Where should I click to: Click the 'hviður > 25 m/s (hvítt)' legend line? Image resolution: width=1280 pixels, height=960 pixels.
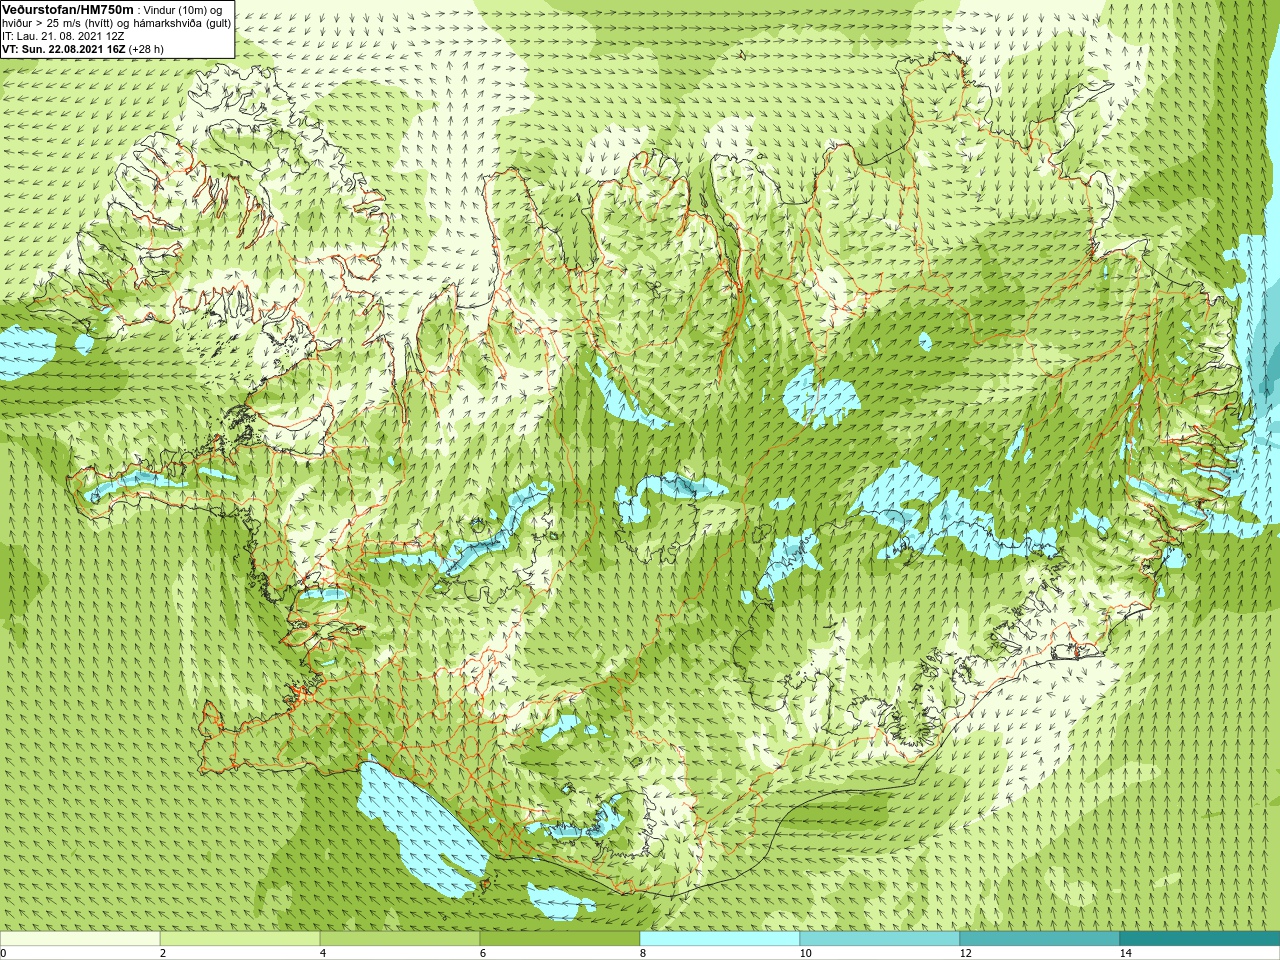click(x=116, y=22)
